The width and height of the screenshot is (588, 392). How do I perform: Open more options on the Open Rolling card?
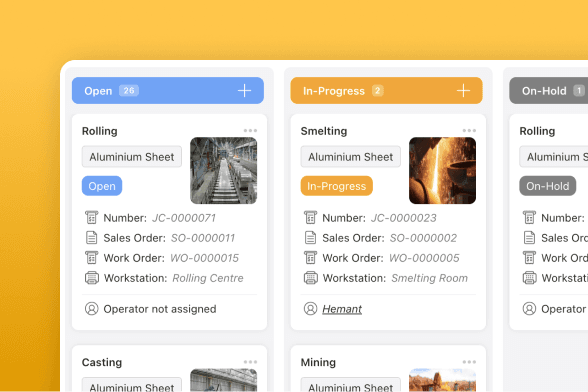tap(250, 131)
